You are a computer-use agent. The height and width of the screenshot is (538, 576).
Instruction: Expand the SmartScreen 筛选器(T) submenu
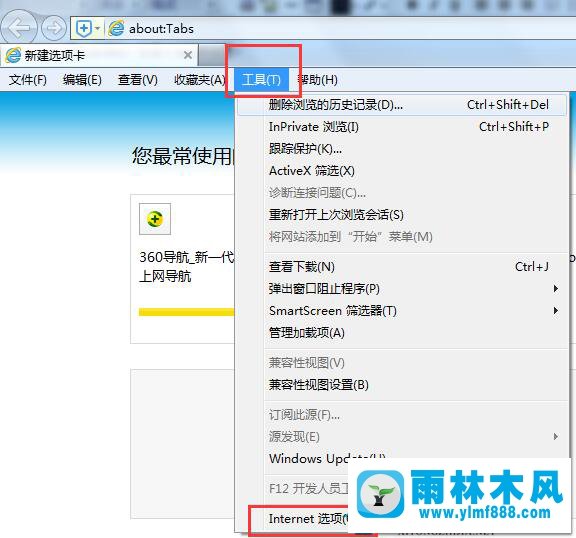(402, 311)
